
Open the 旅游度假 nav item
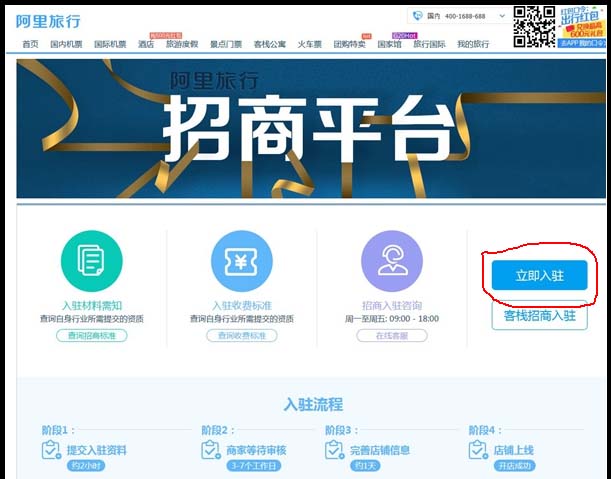point(182,44)
